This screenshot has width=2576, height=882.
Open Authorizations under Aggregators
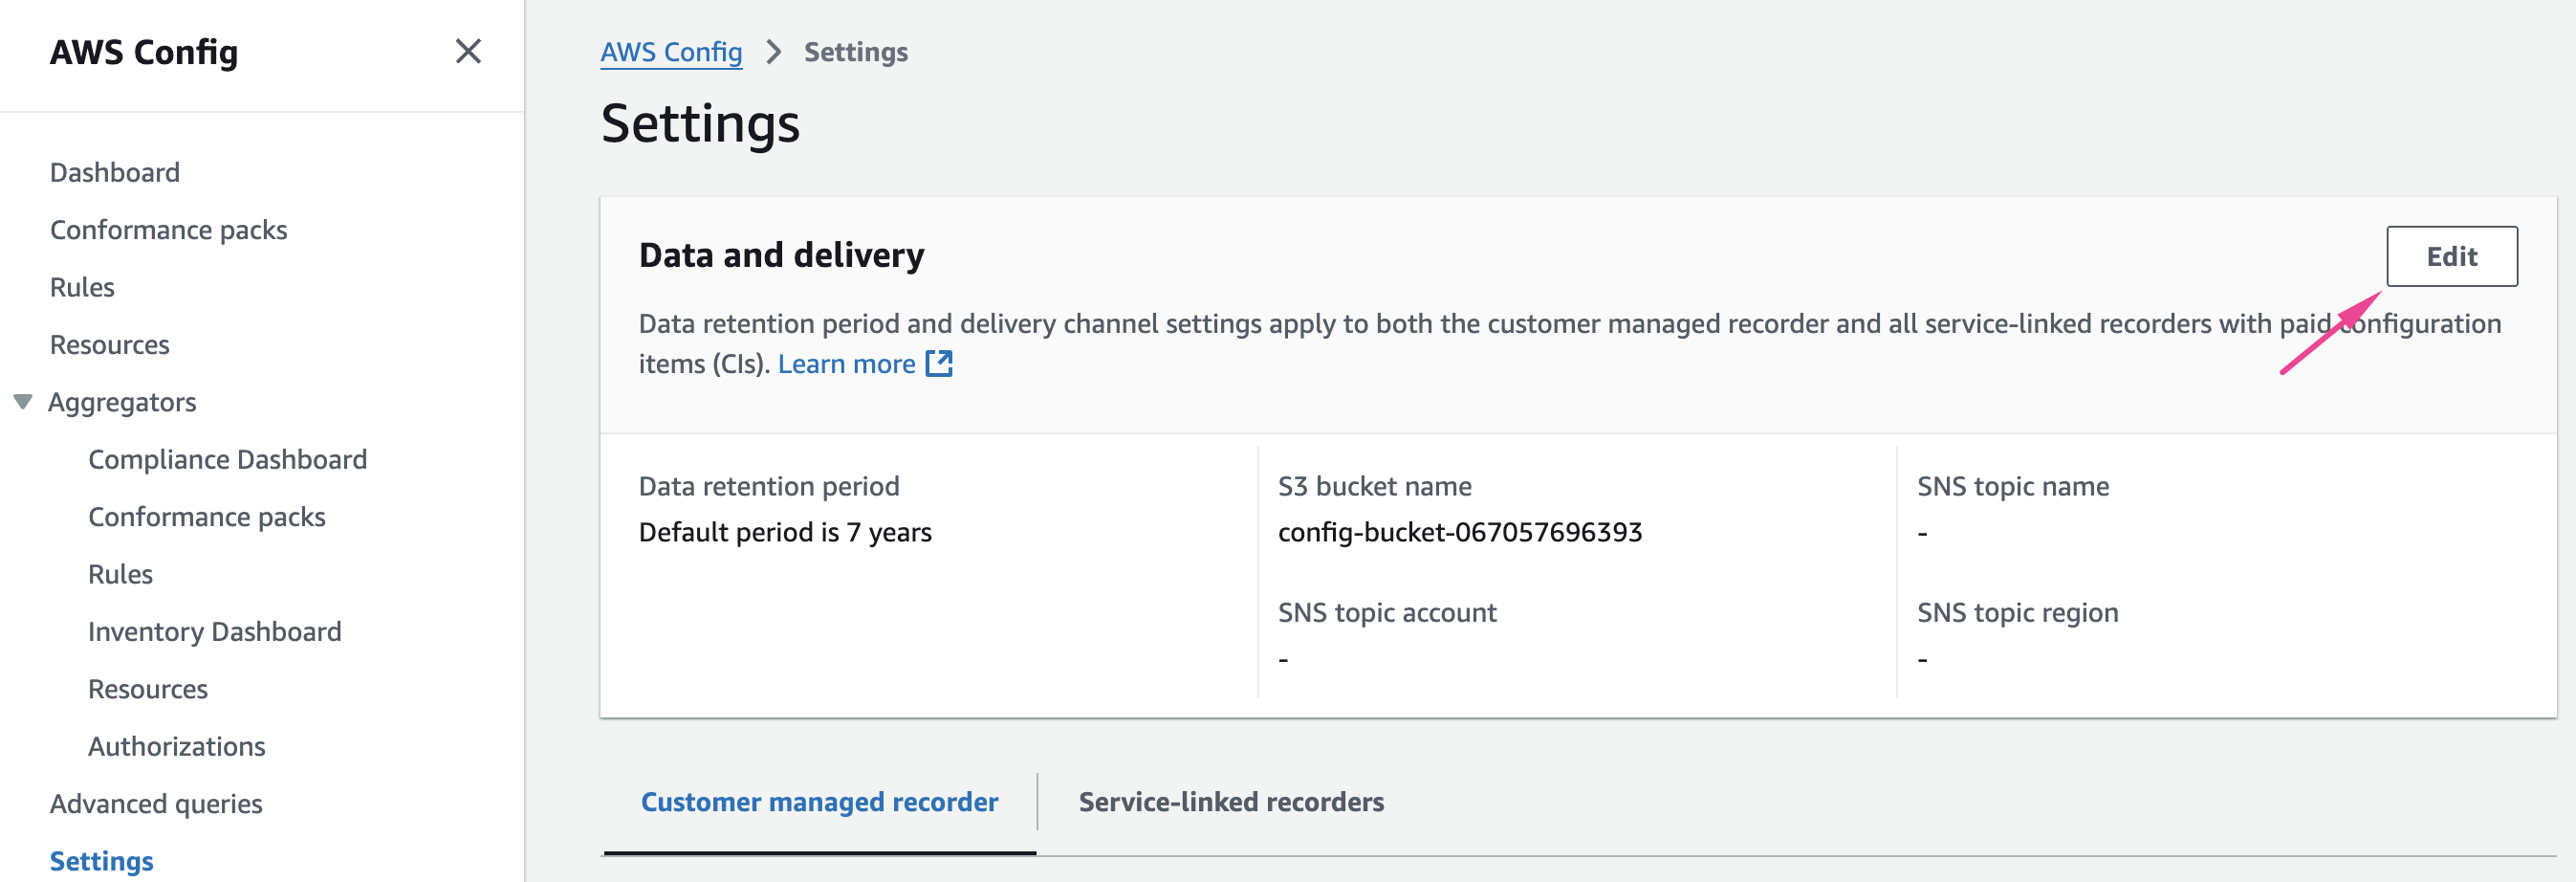click(x=176, y=747)
